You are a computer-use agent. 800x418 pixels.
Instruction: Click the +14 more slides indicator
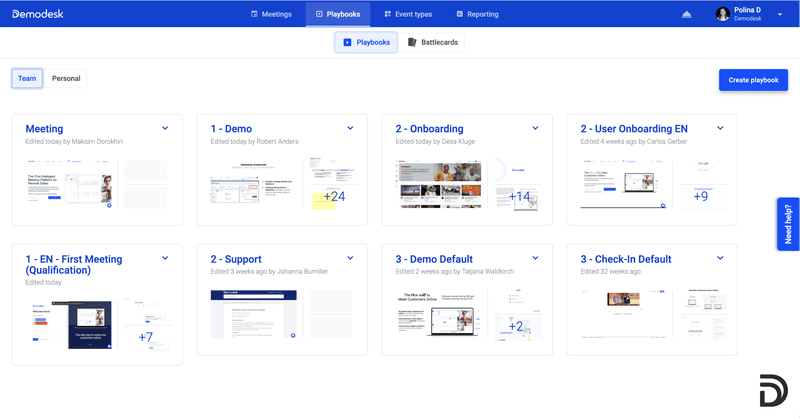point(519,196)
